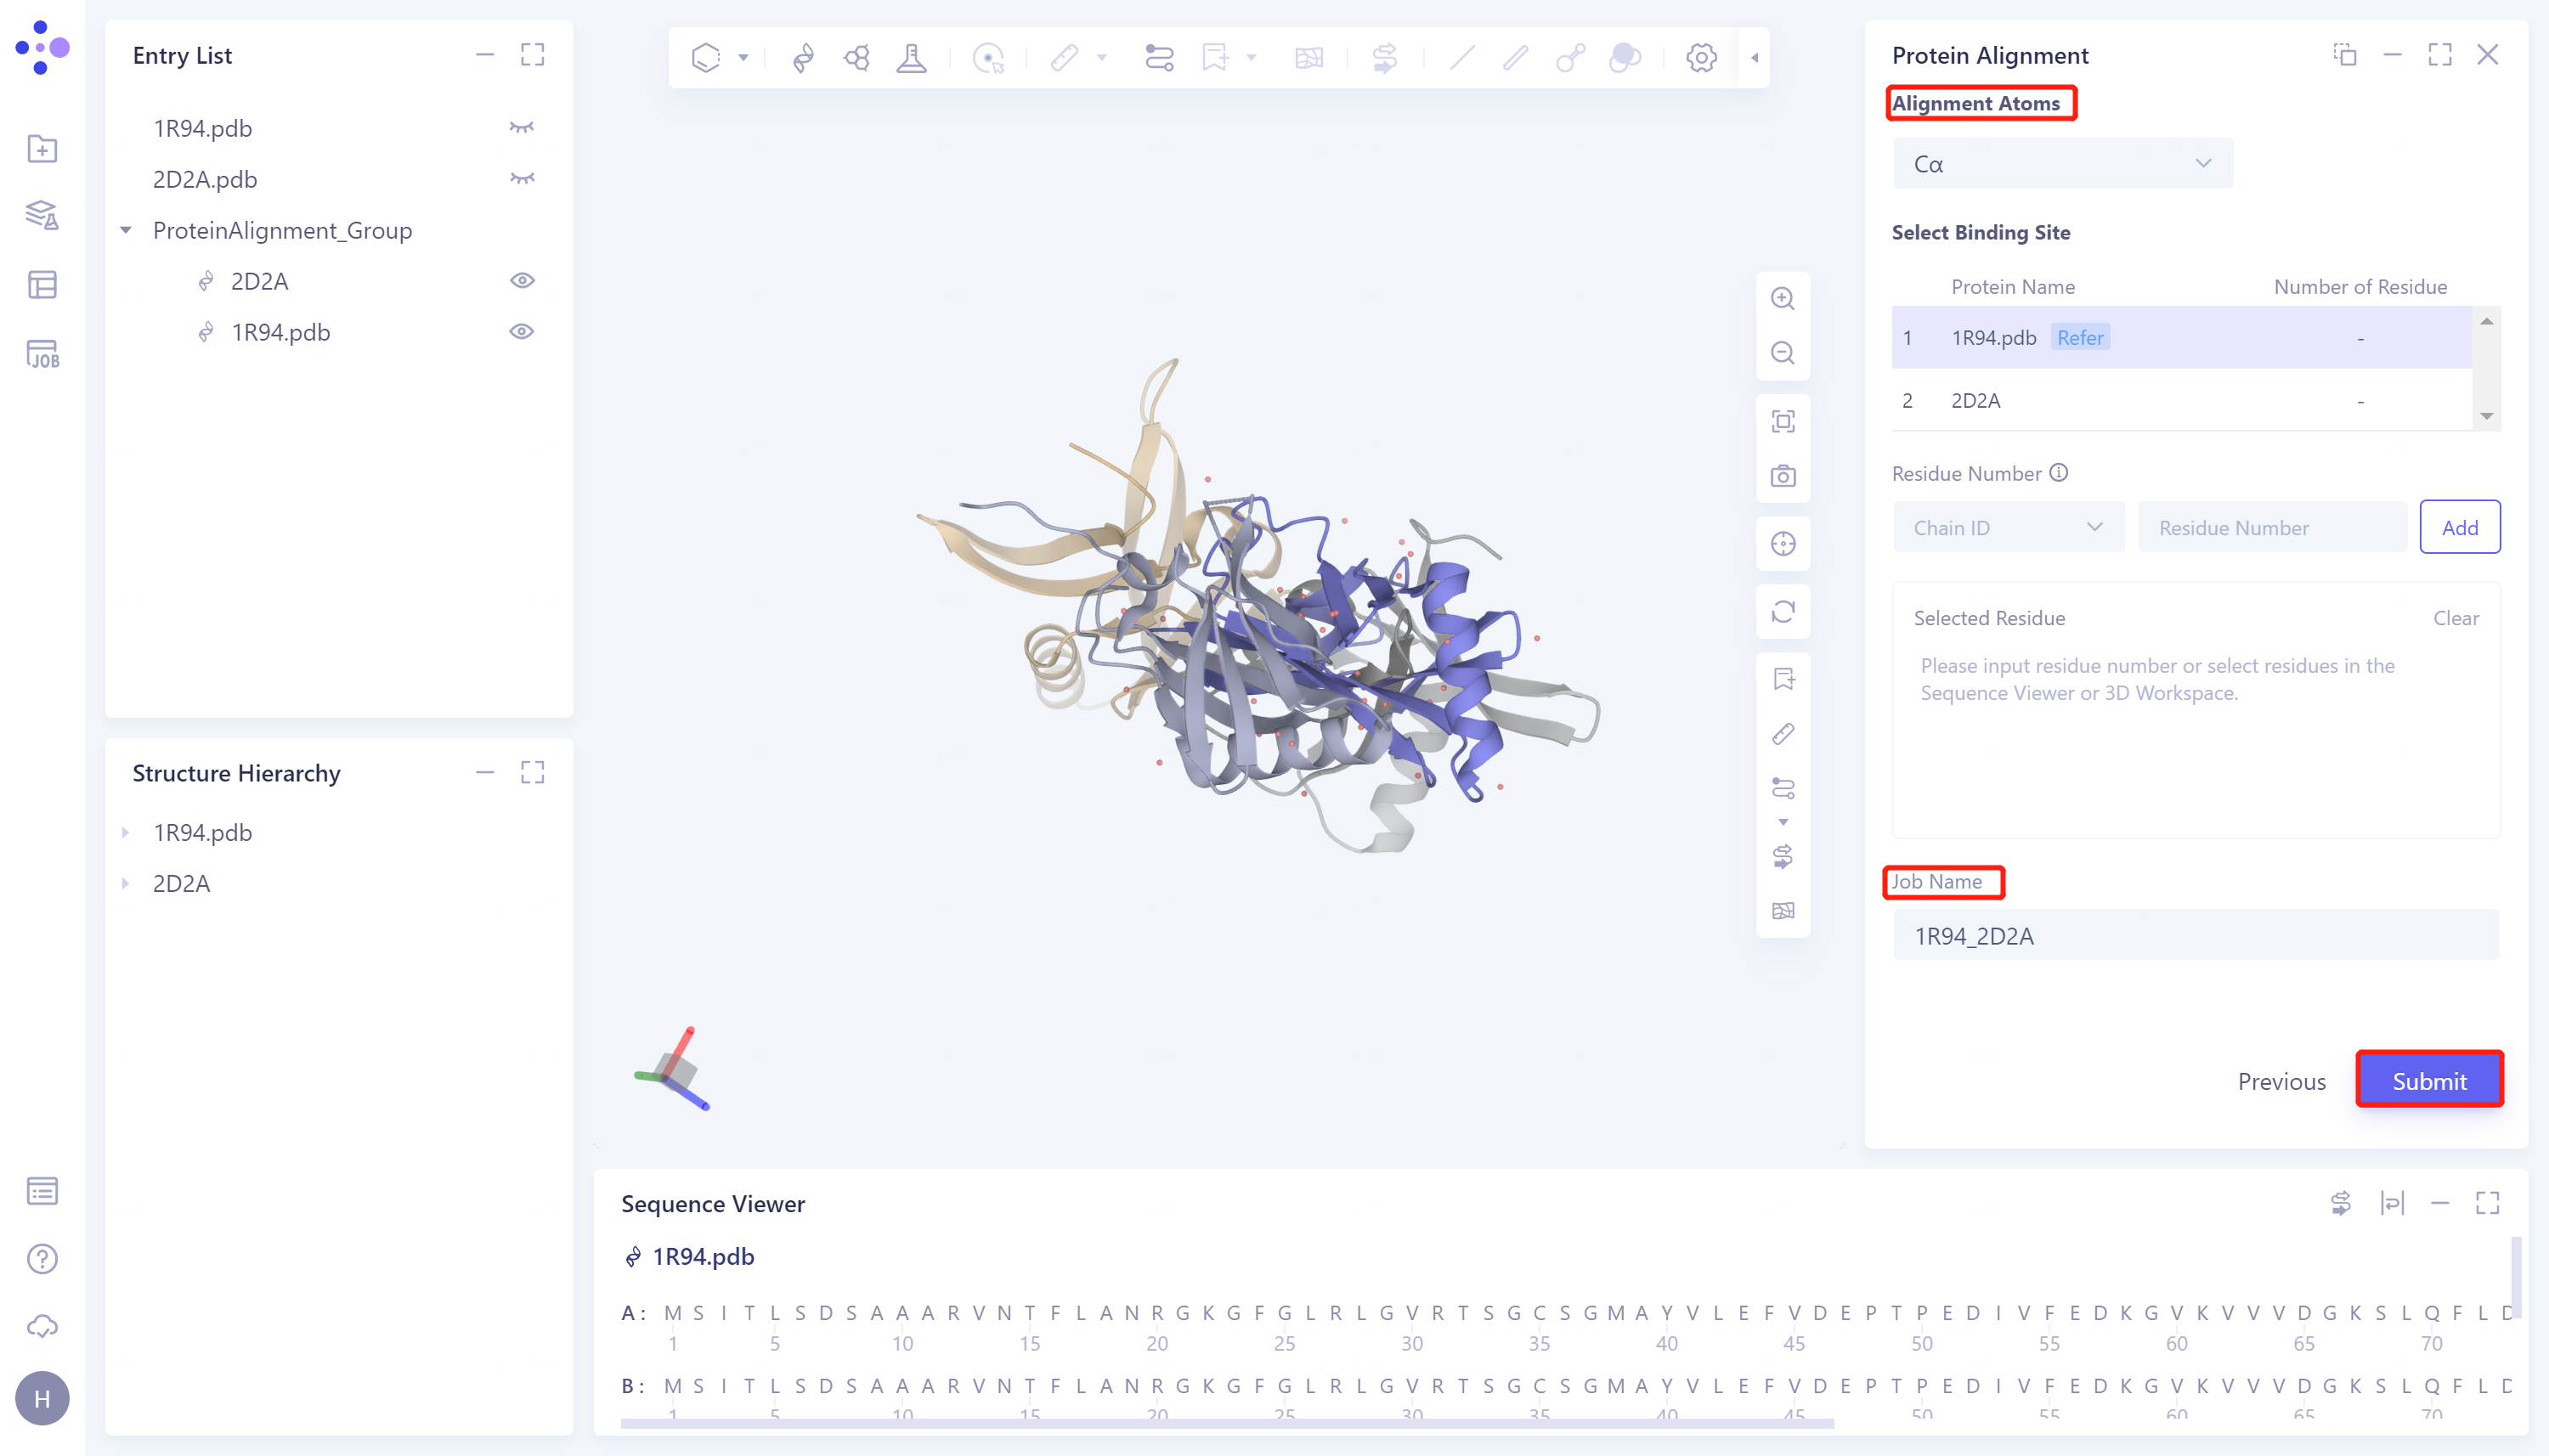
Task: Take a snapshot with the camera icon
Action: (x=1784, y=477)
